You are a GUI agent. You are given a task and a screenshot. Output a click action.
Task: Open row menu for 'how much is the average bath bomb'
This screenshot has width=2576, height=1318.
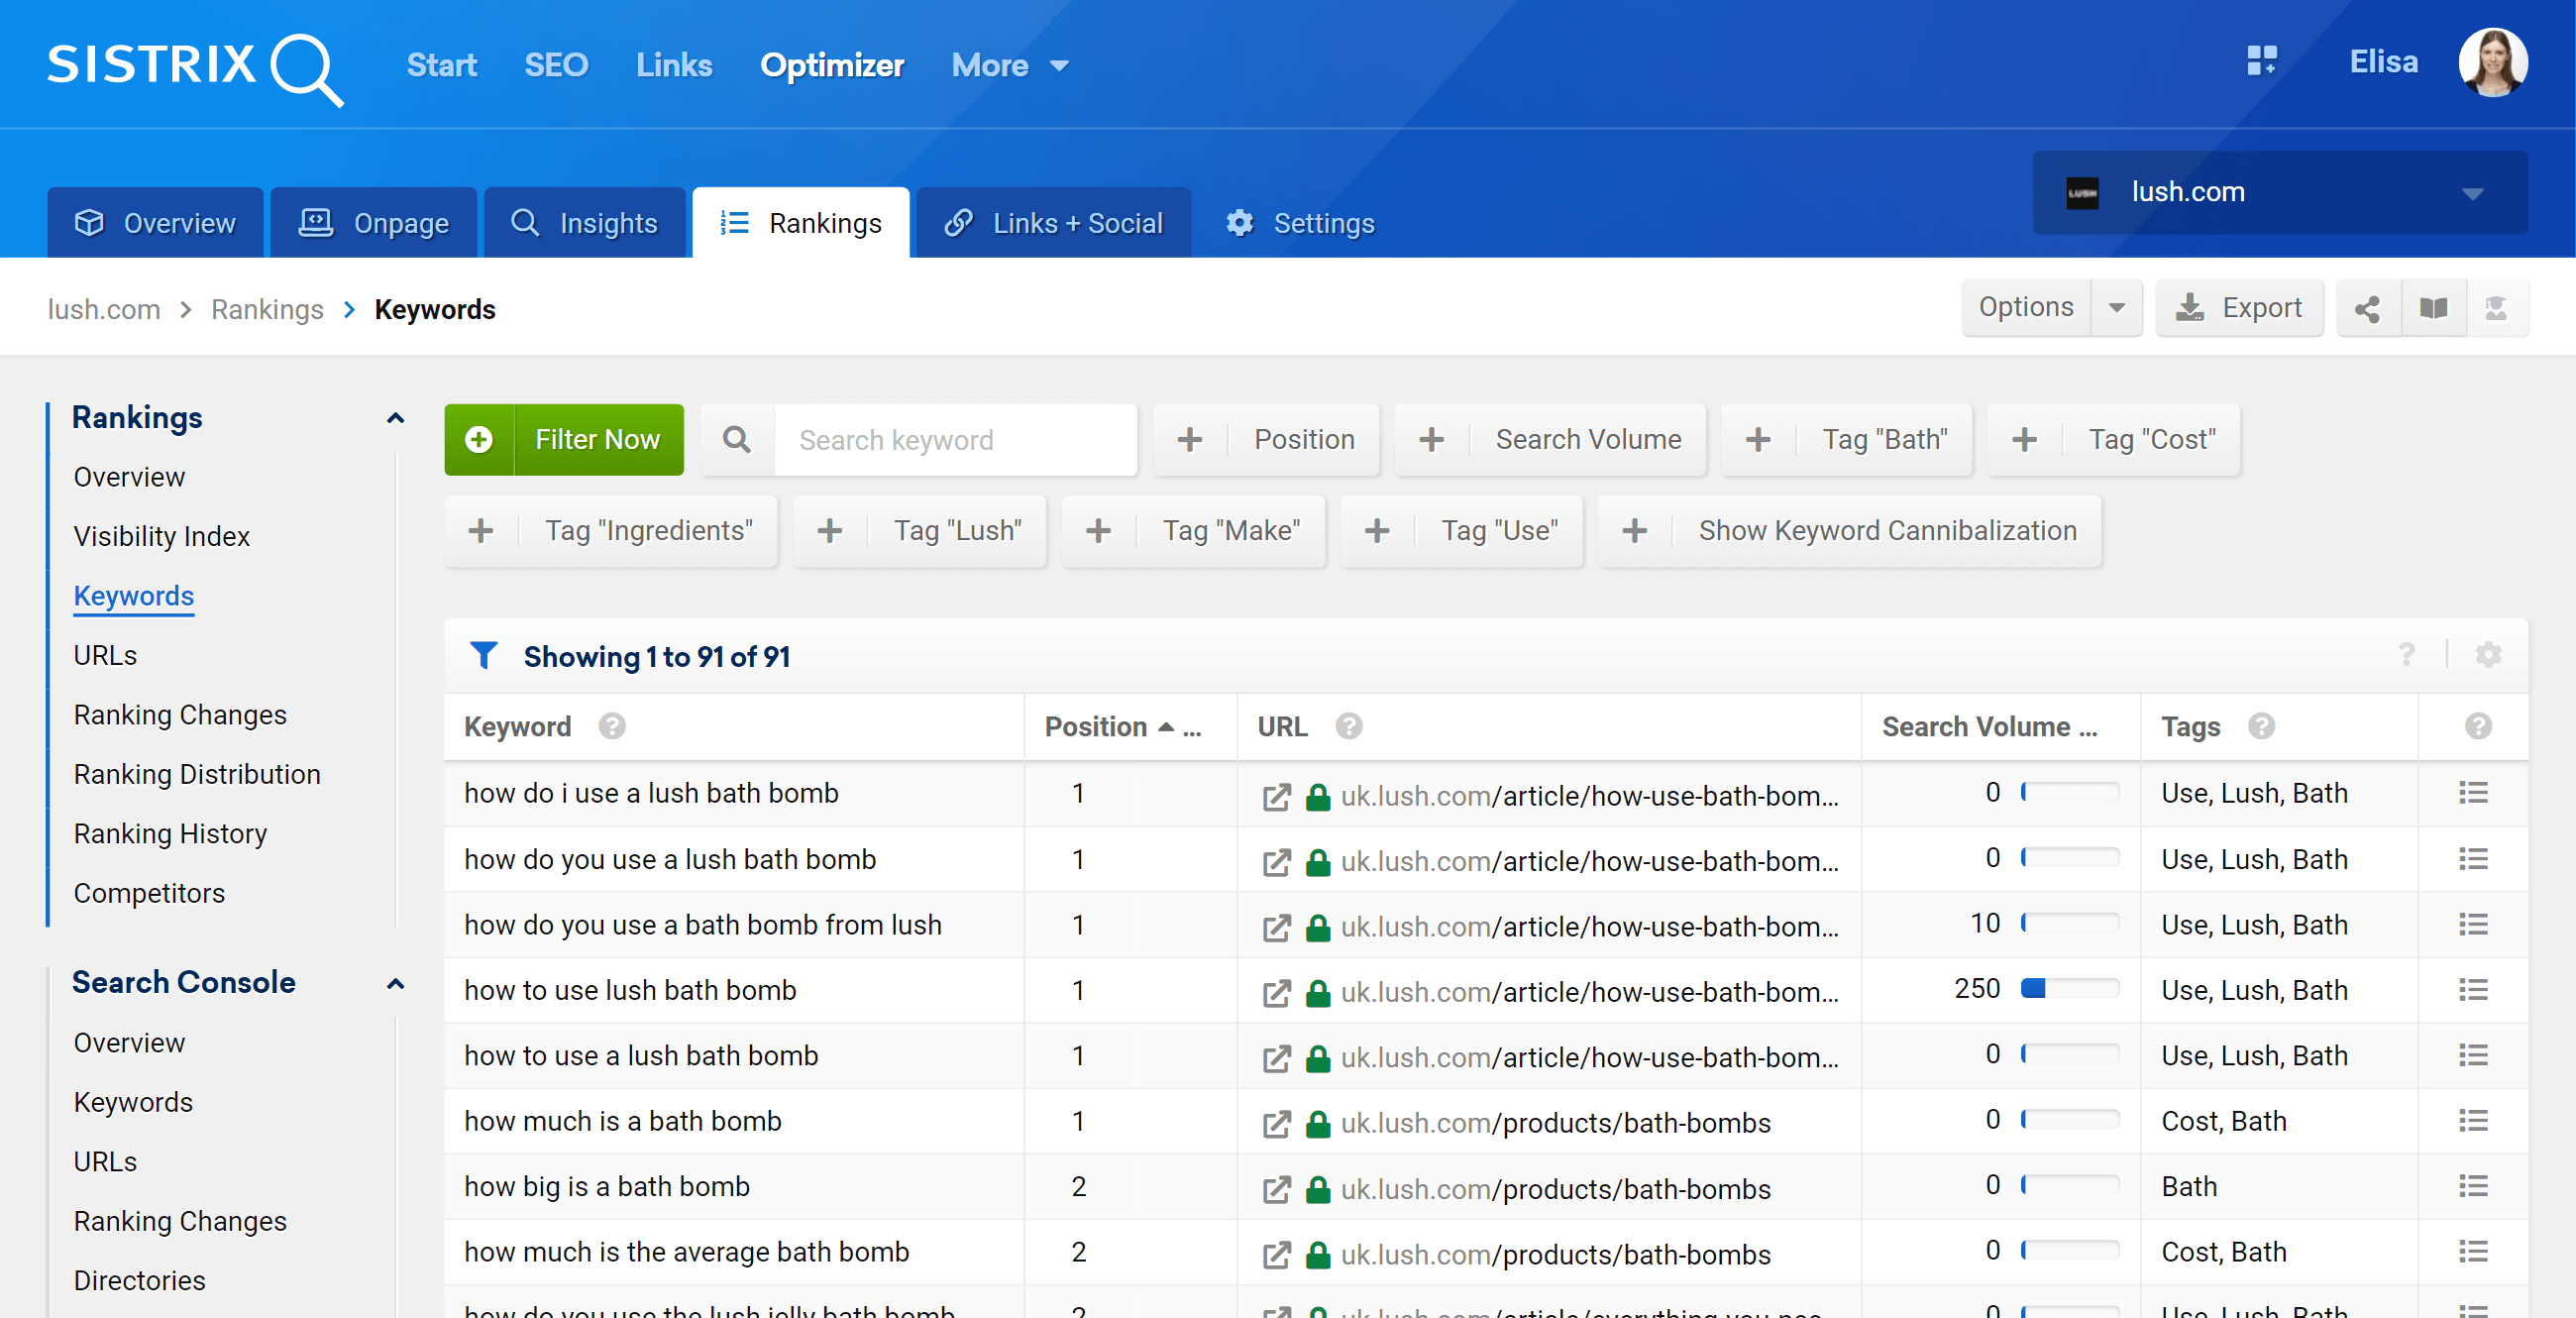[x=2473, y=1252]
